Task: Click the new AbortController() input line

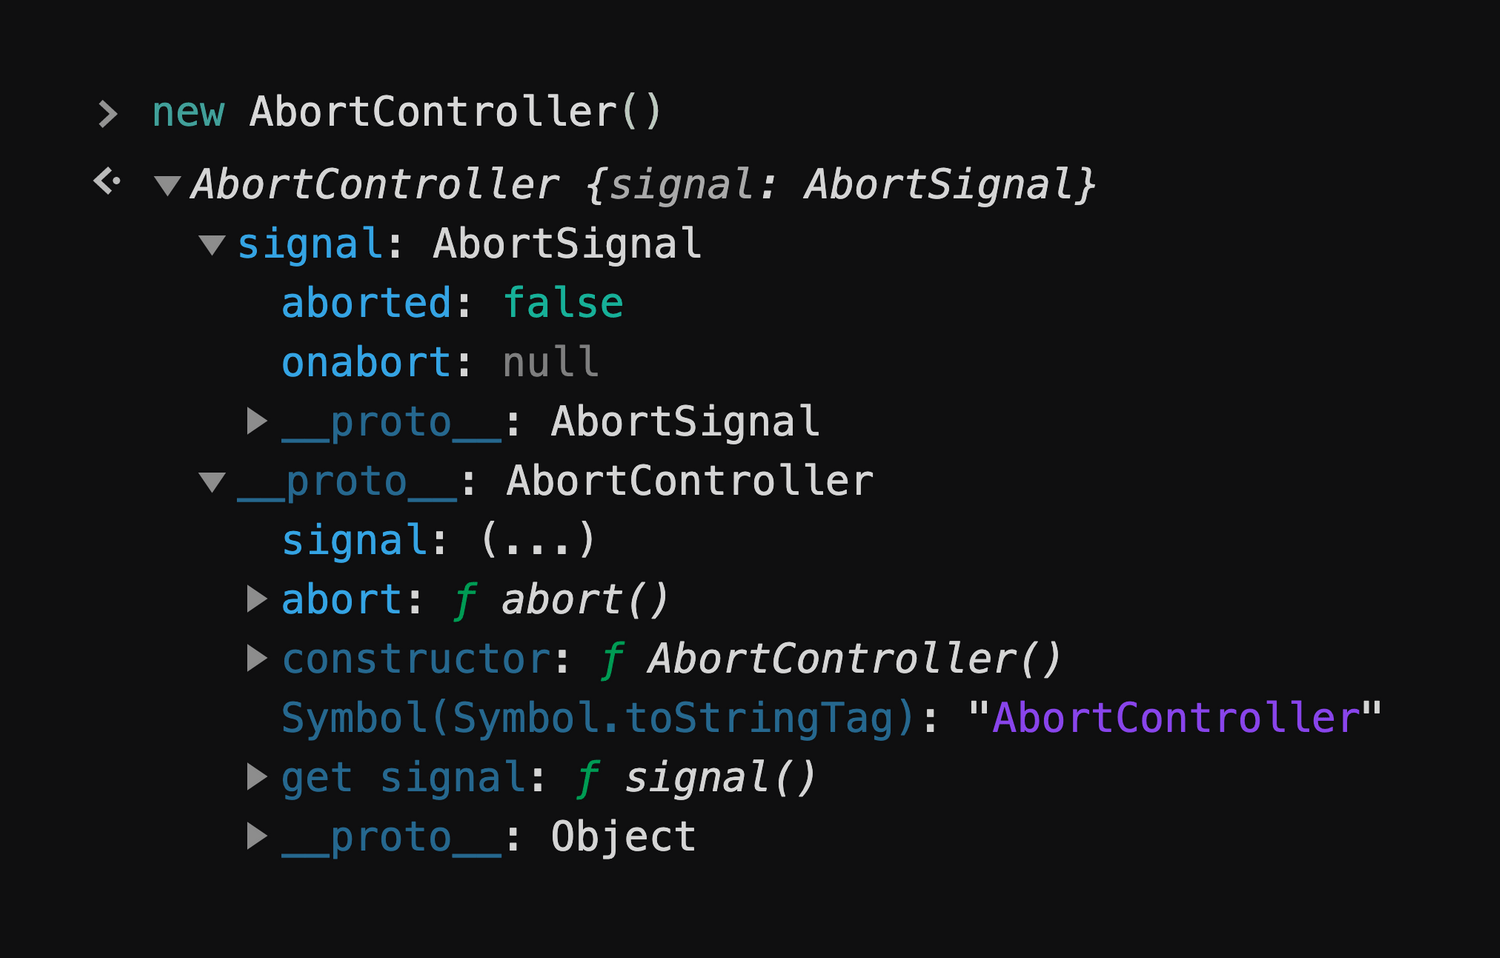Action: coord(406,112)
